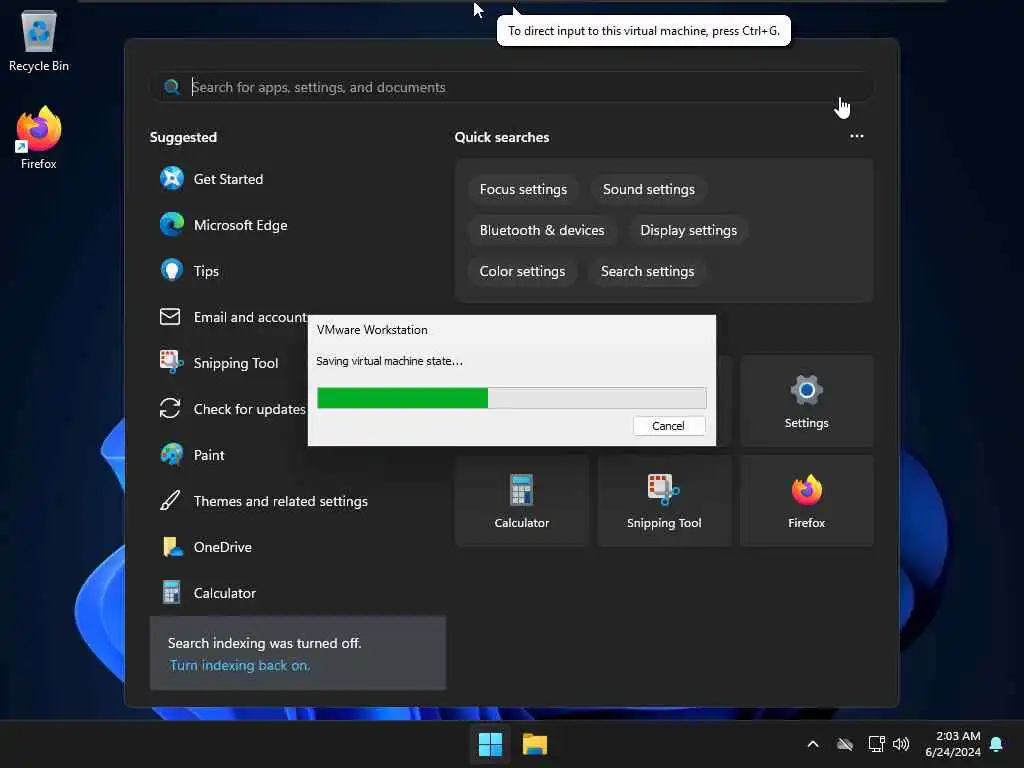Select Display settings quick search
The image size is (1024, 768).
coord(688,231)
